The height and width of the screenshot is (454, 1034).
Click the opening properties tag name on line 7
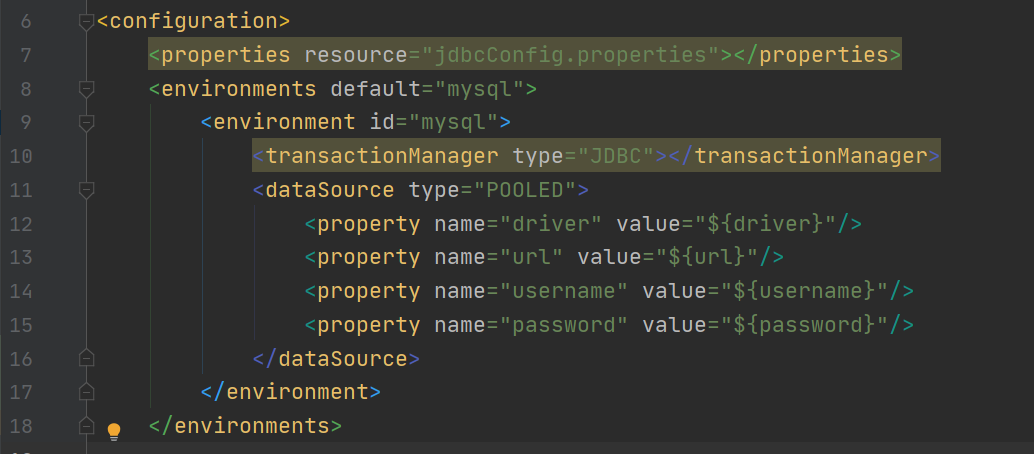[226, 55]
